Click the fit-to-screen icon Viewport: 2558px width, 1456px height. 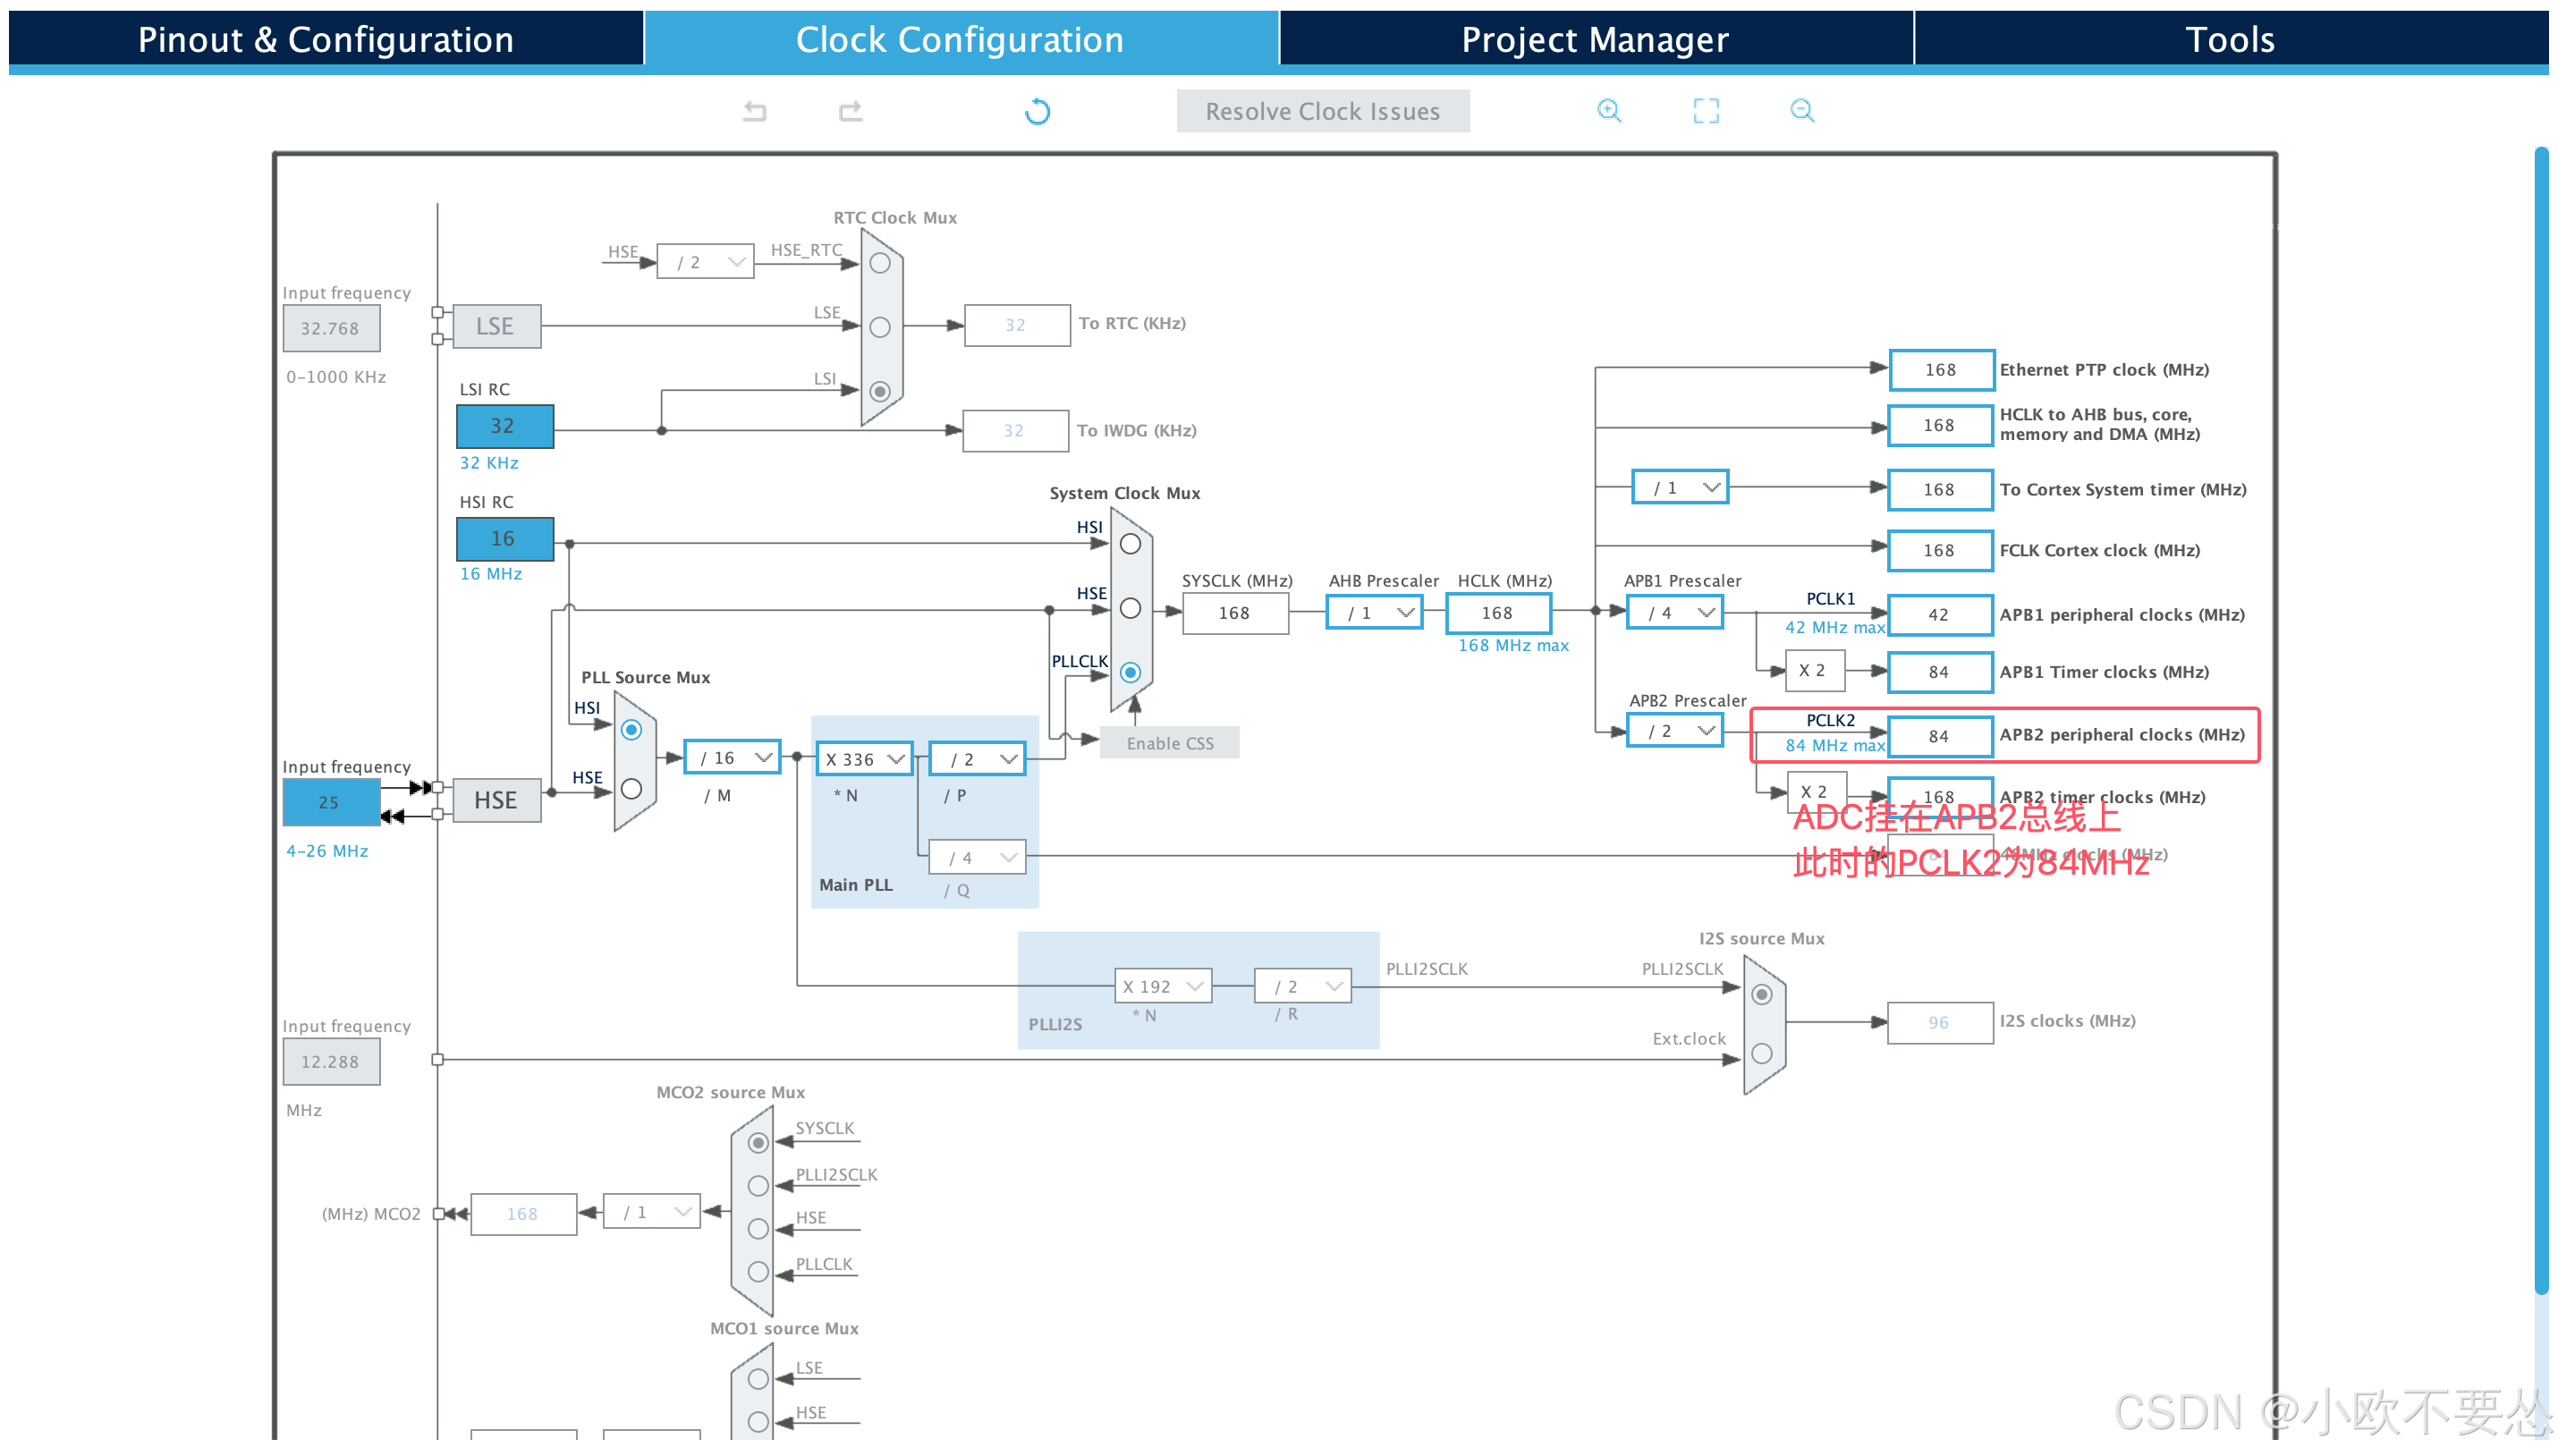coord(1705,111)
